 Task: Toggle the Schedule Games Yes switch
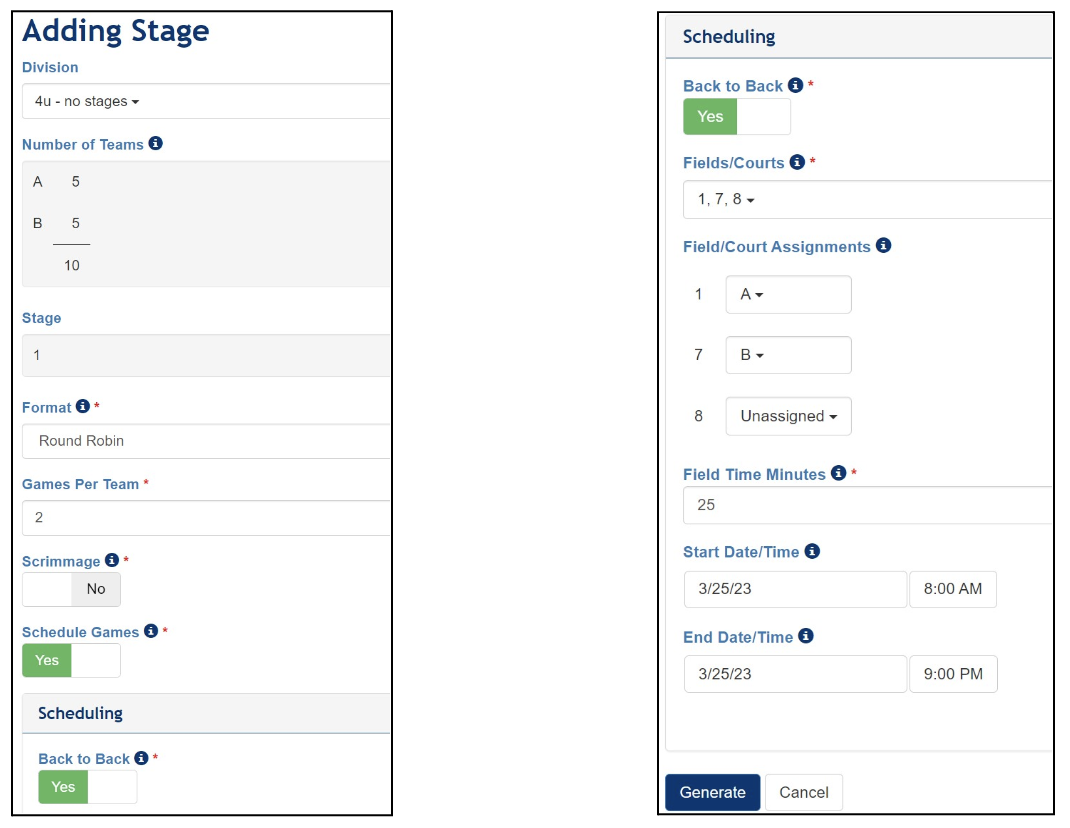pyautogui.click(x=71, y=660)
